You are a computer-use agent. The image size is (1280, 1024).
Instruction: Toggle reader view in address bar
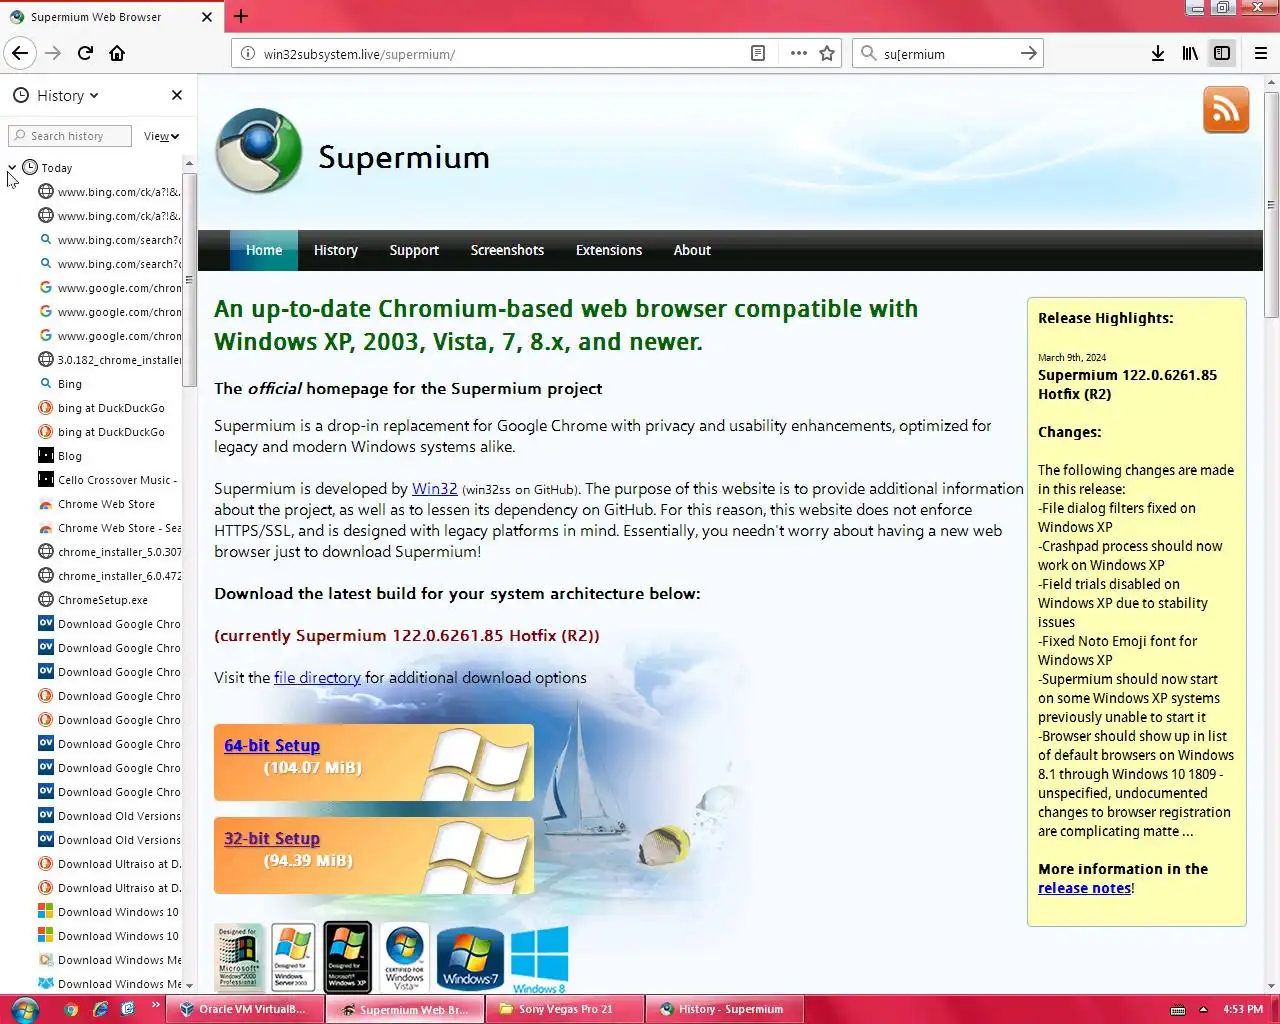pos(758,53)
